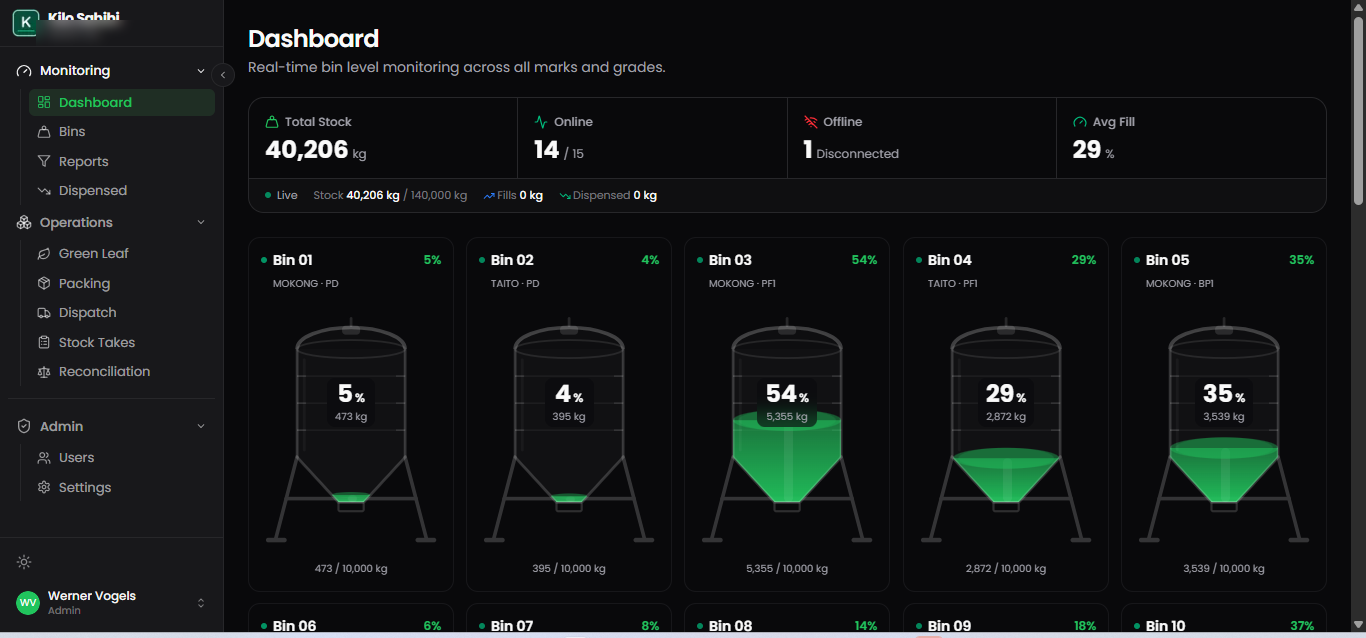The width and height of the screenshot is (1366, 638).
Task: Navigate to Dispensed
Action: [x=122, y=191]
